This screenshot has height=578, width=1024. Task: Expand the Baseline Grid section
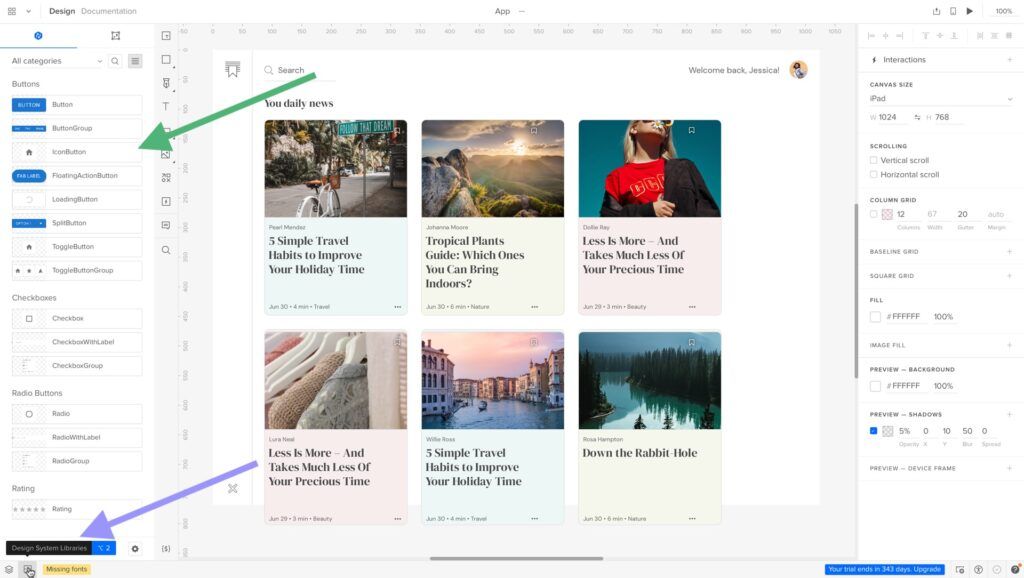coord(1009,252)
